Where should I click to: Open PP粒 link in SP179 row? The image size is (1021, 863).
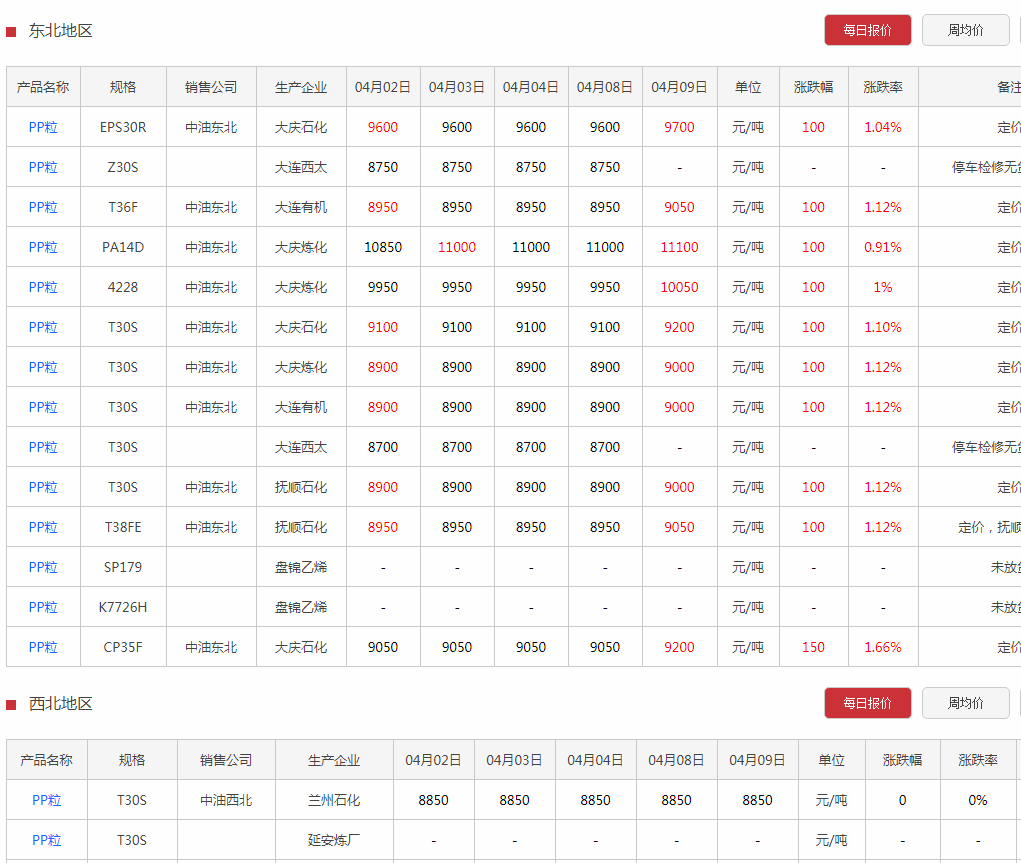pos(43,567)
